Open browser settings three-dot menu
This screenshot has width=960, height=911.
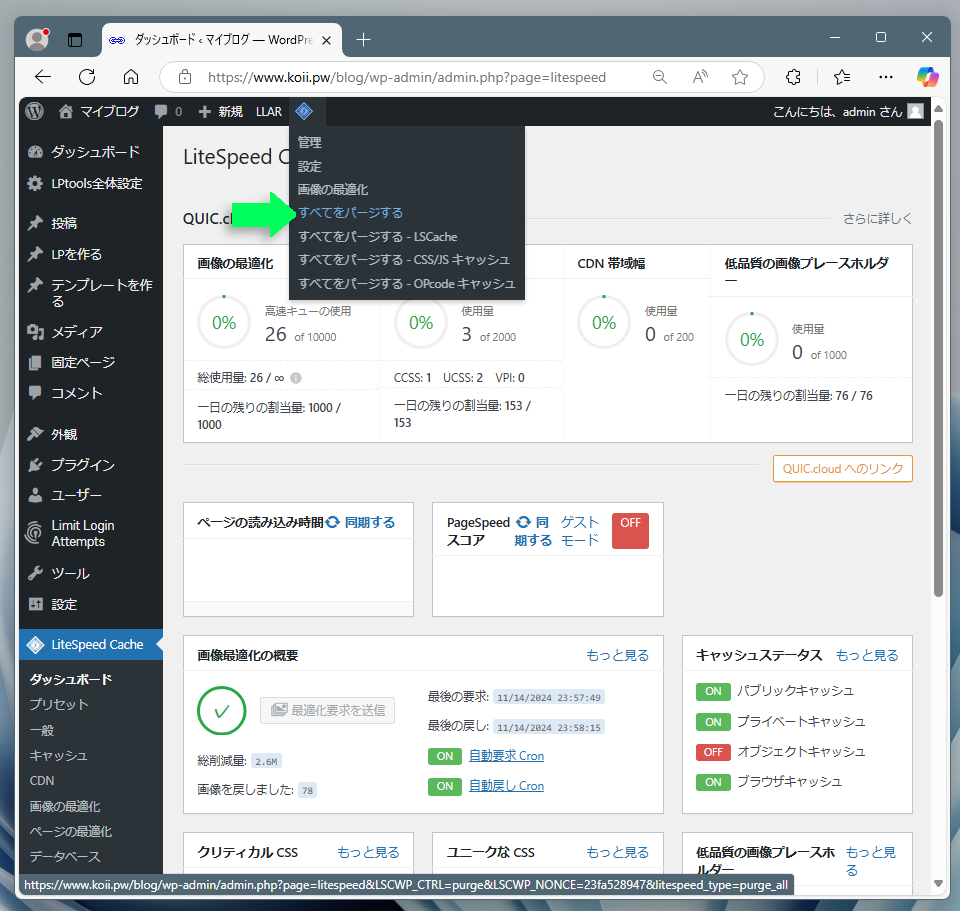coord(885,77)
